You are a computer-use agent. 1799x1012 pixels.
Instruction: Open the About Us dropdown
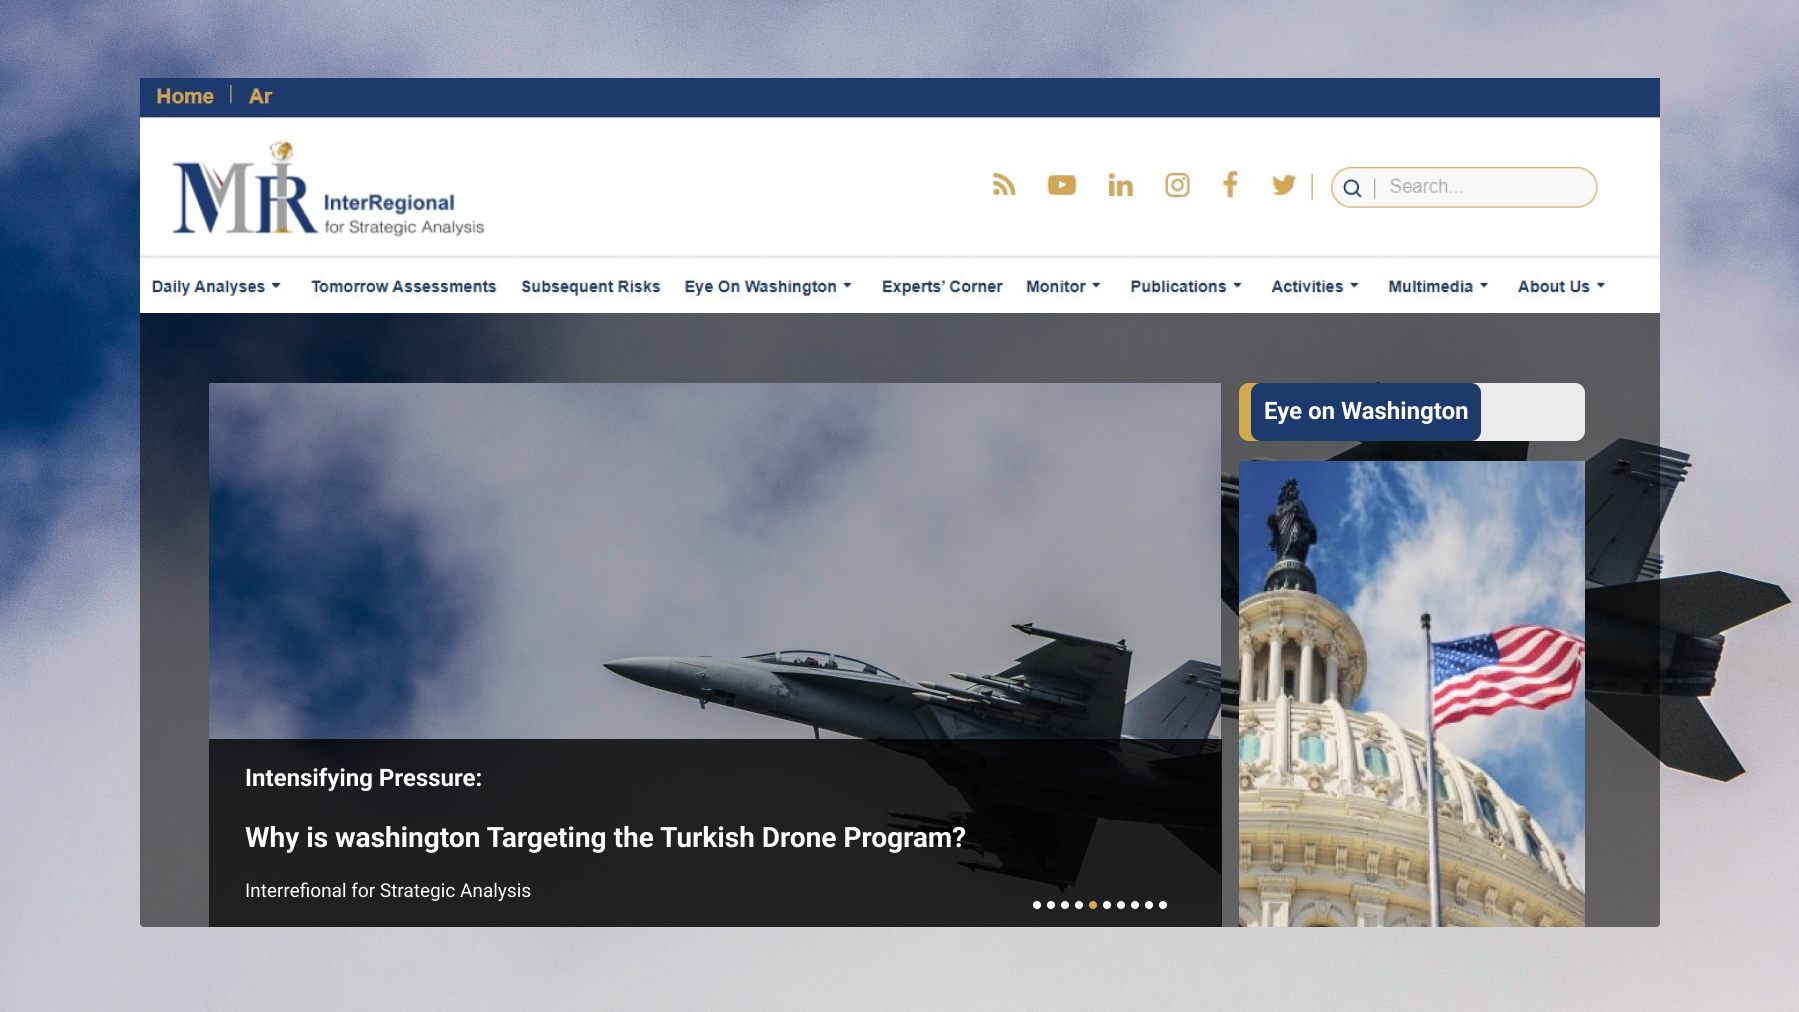[x=1560, y=287]
